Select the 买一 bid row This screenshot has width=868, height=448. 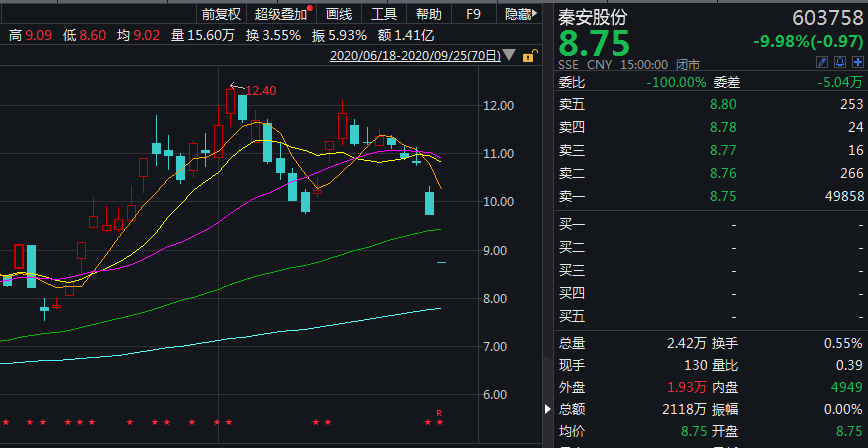click(711, 224)
